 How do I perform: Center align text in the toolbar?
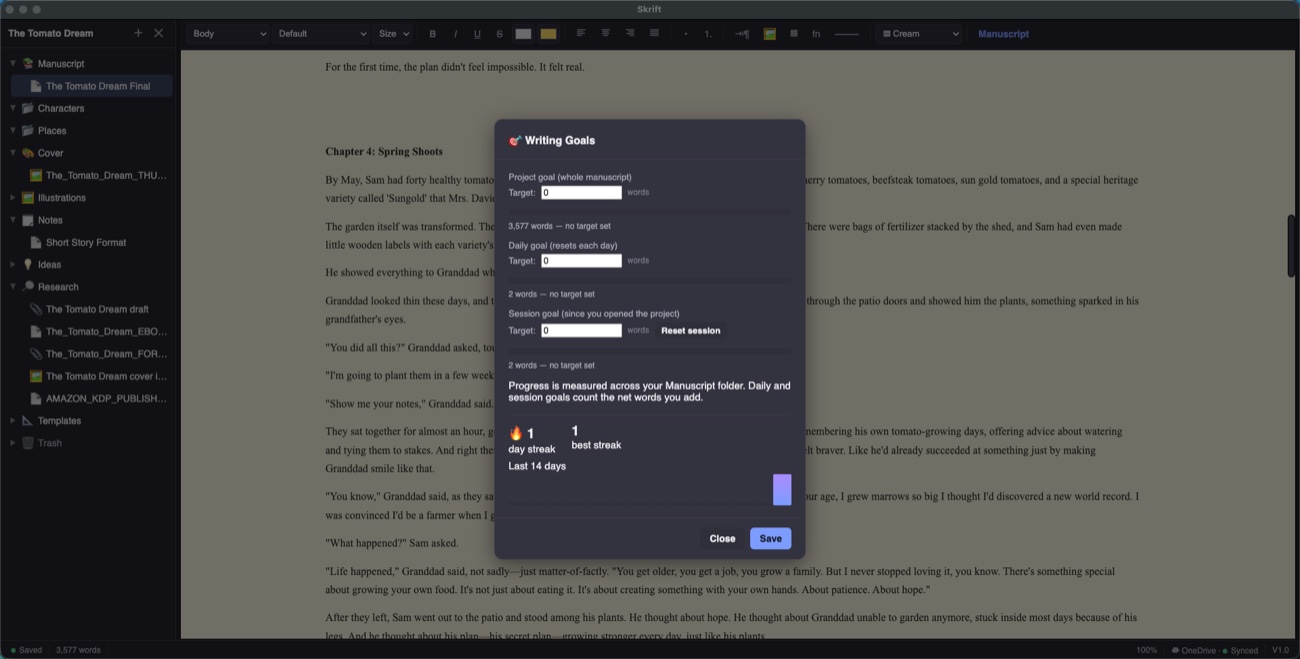point(605,33)
